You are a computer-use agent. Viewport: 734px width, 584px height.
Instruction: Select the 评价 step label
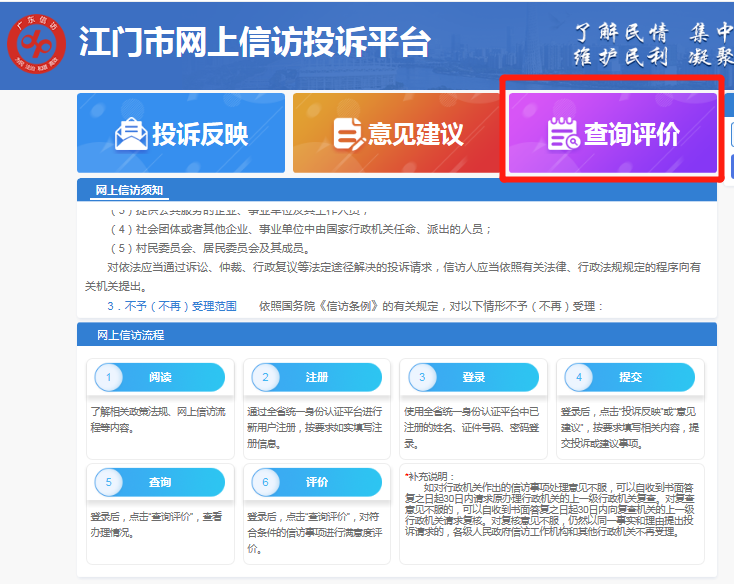click(x=317, y=482)
